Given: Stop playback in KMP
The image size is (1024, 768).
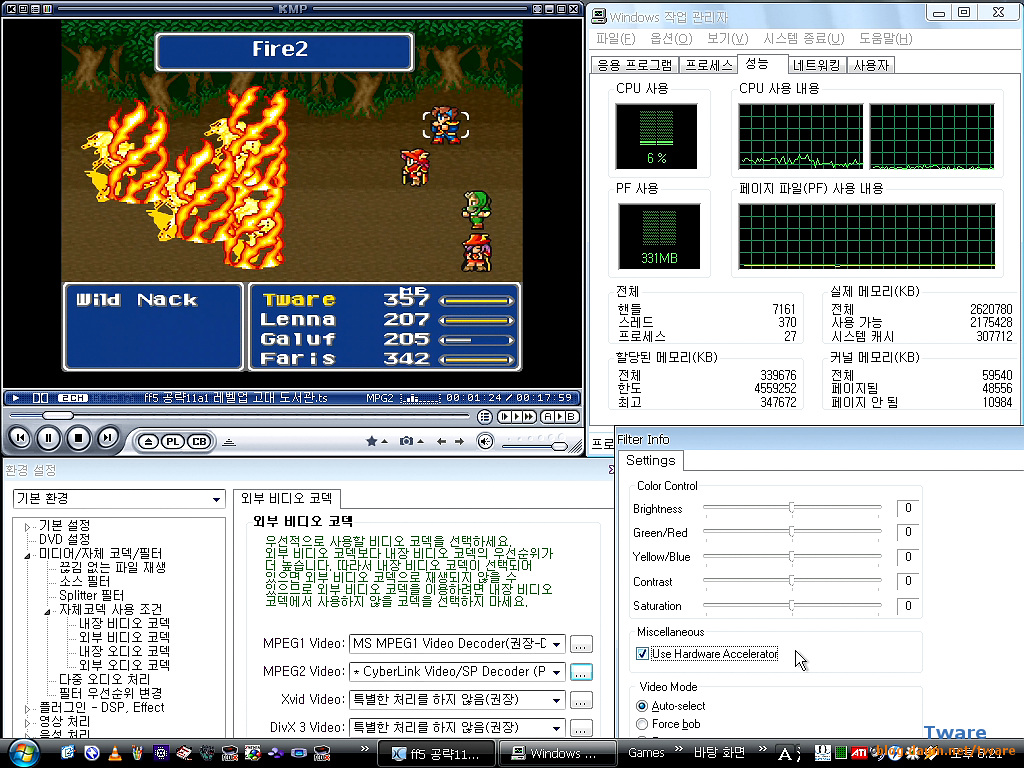Looking at the screenshot, I should (78, 438).
